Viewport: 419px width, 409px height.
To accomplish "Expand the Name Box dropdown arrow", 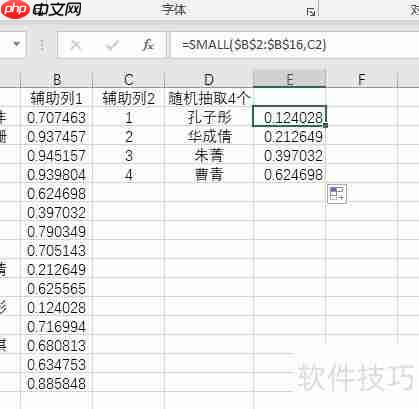I will click(17, 44).
